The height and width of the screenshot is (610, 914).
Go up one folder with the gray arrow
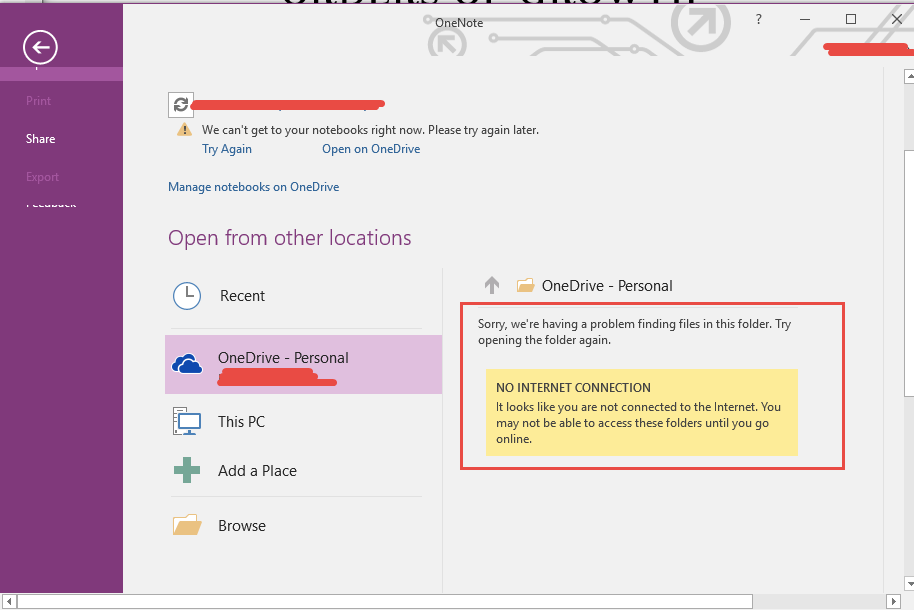(492, 285)
